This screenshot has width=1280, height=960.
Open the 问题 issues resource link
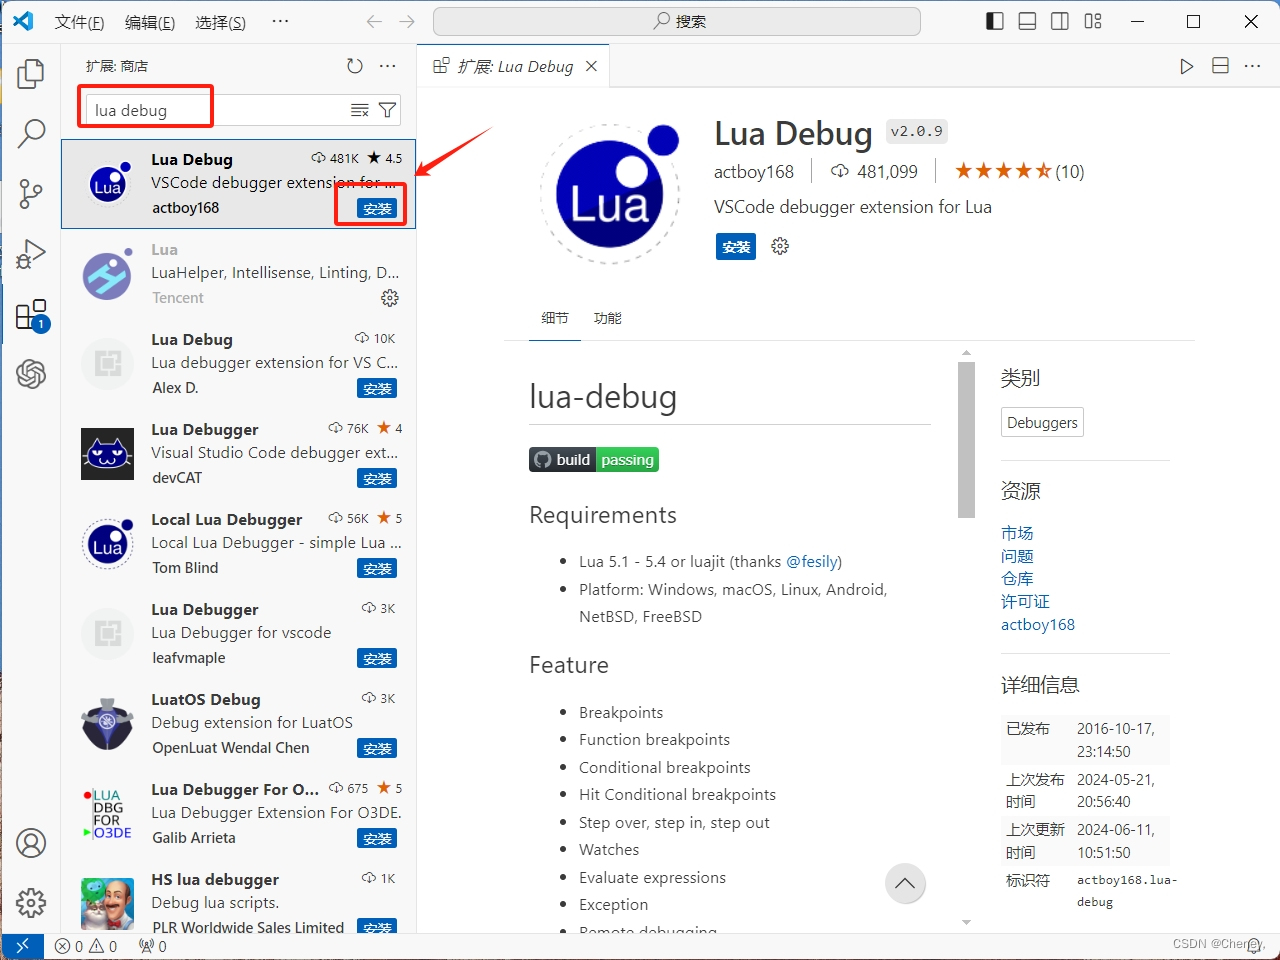[1017, 556]
